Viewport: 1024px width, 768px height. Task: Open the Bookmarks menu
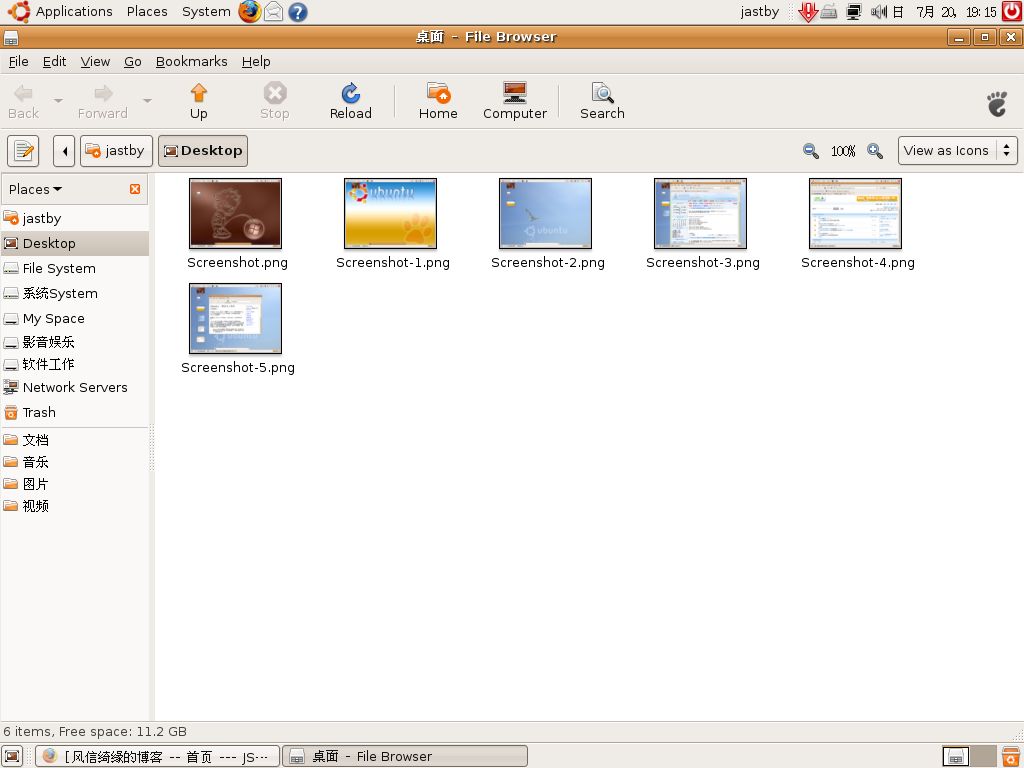coord(191,61)
